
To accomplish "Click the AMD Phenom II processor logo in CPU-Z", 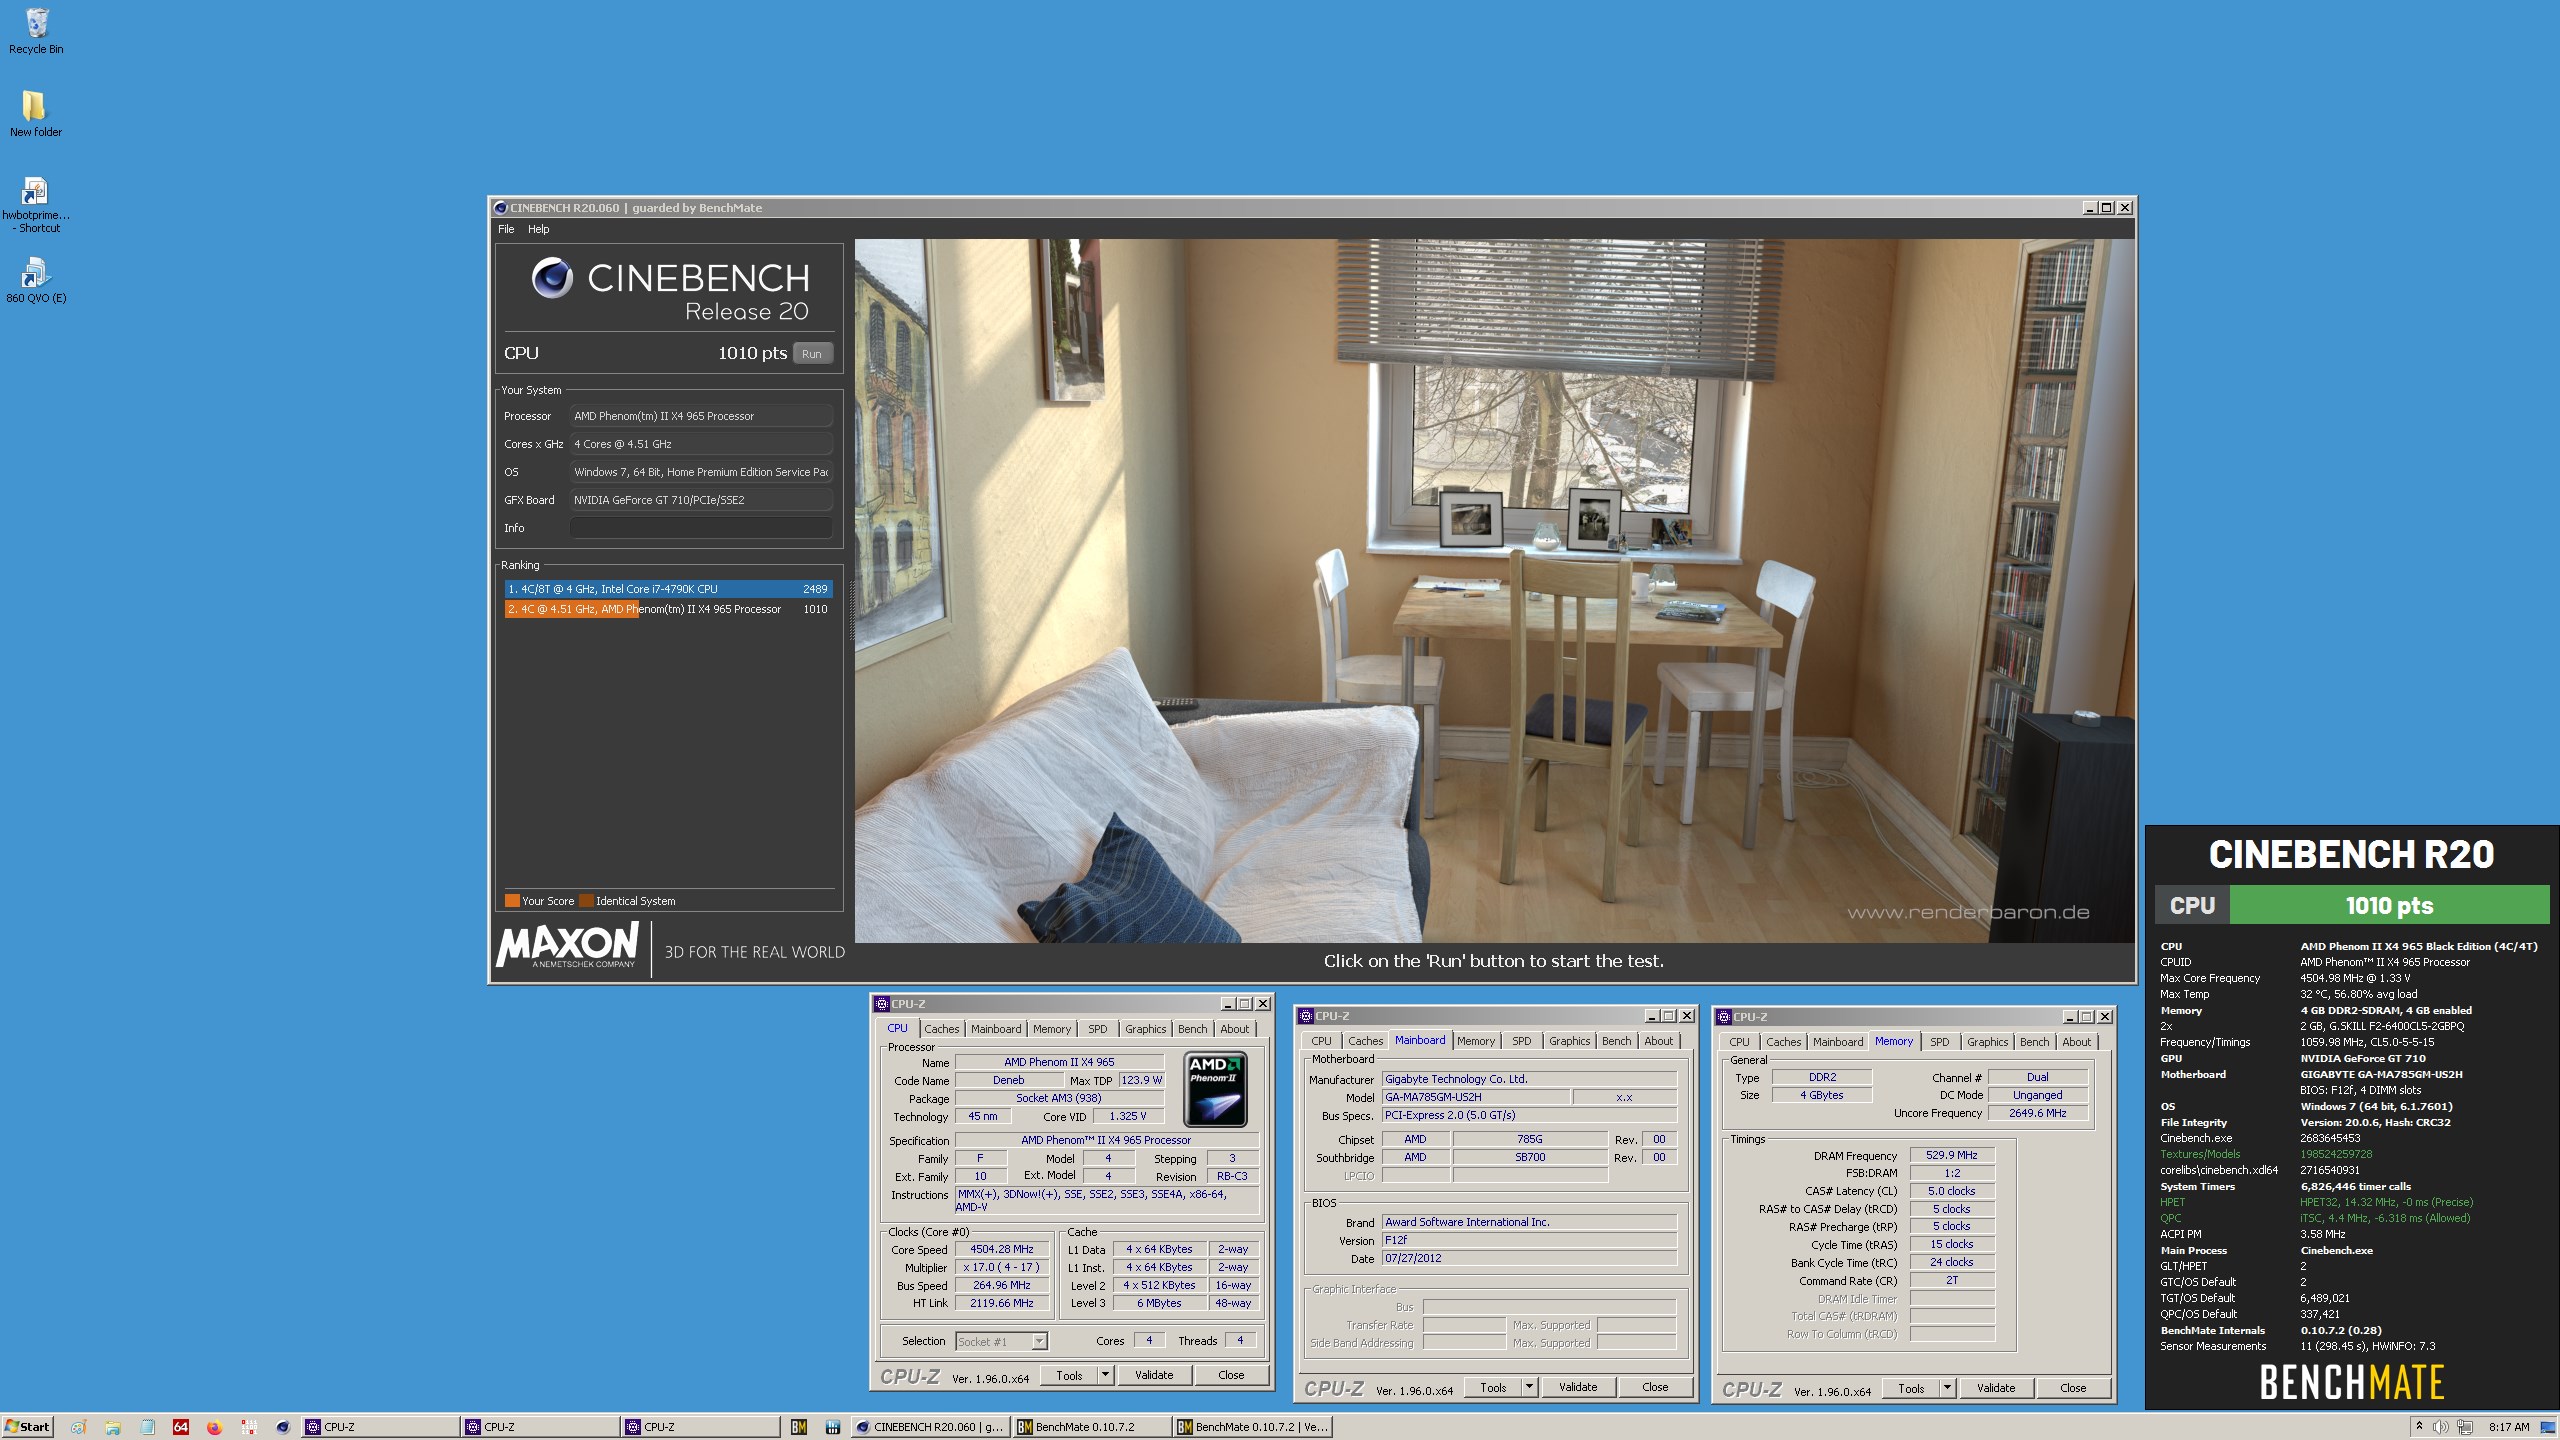I will point(1214,1089).
